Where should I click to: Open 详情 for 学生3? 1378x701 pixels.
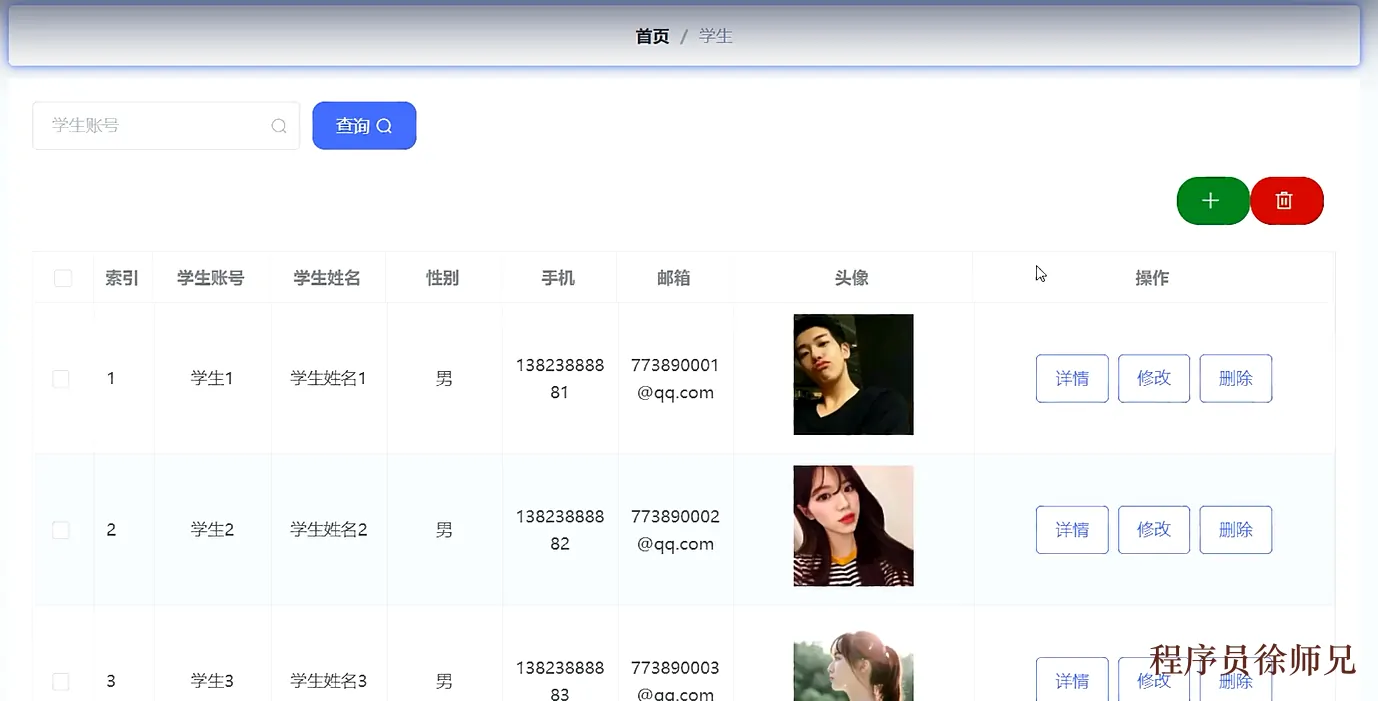coord(1072,679)
